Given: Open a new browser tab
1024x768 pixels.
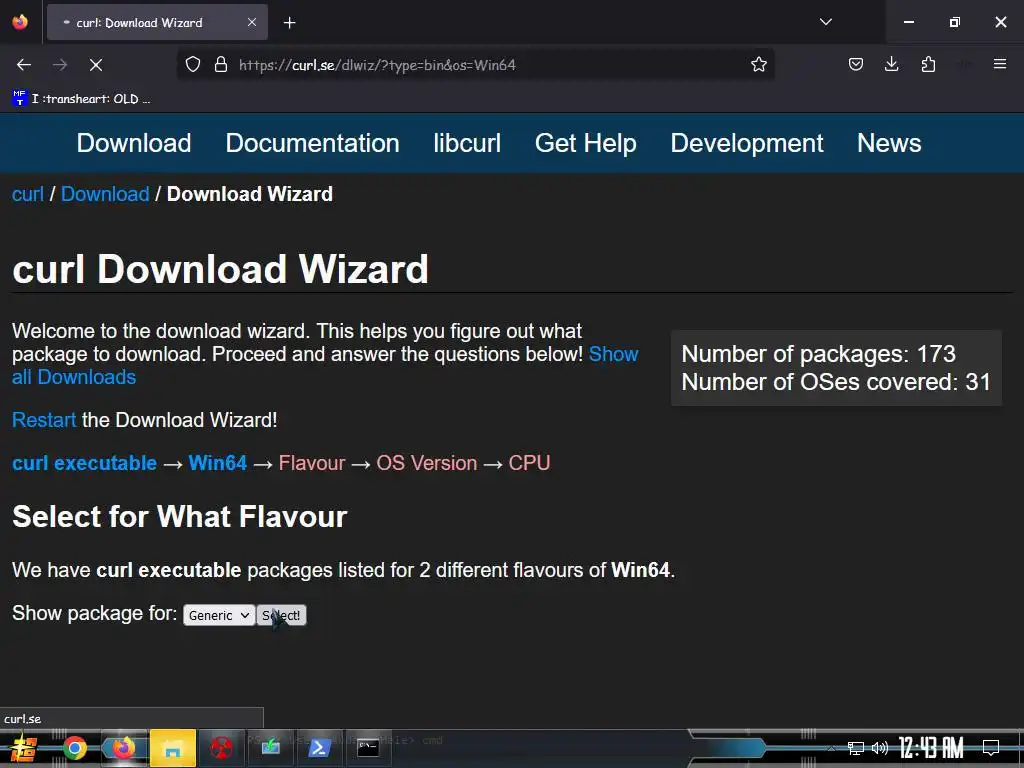Looking at the screenshot, I should point(289,23).
